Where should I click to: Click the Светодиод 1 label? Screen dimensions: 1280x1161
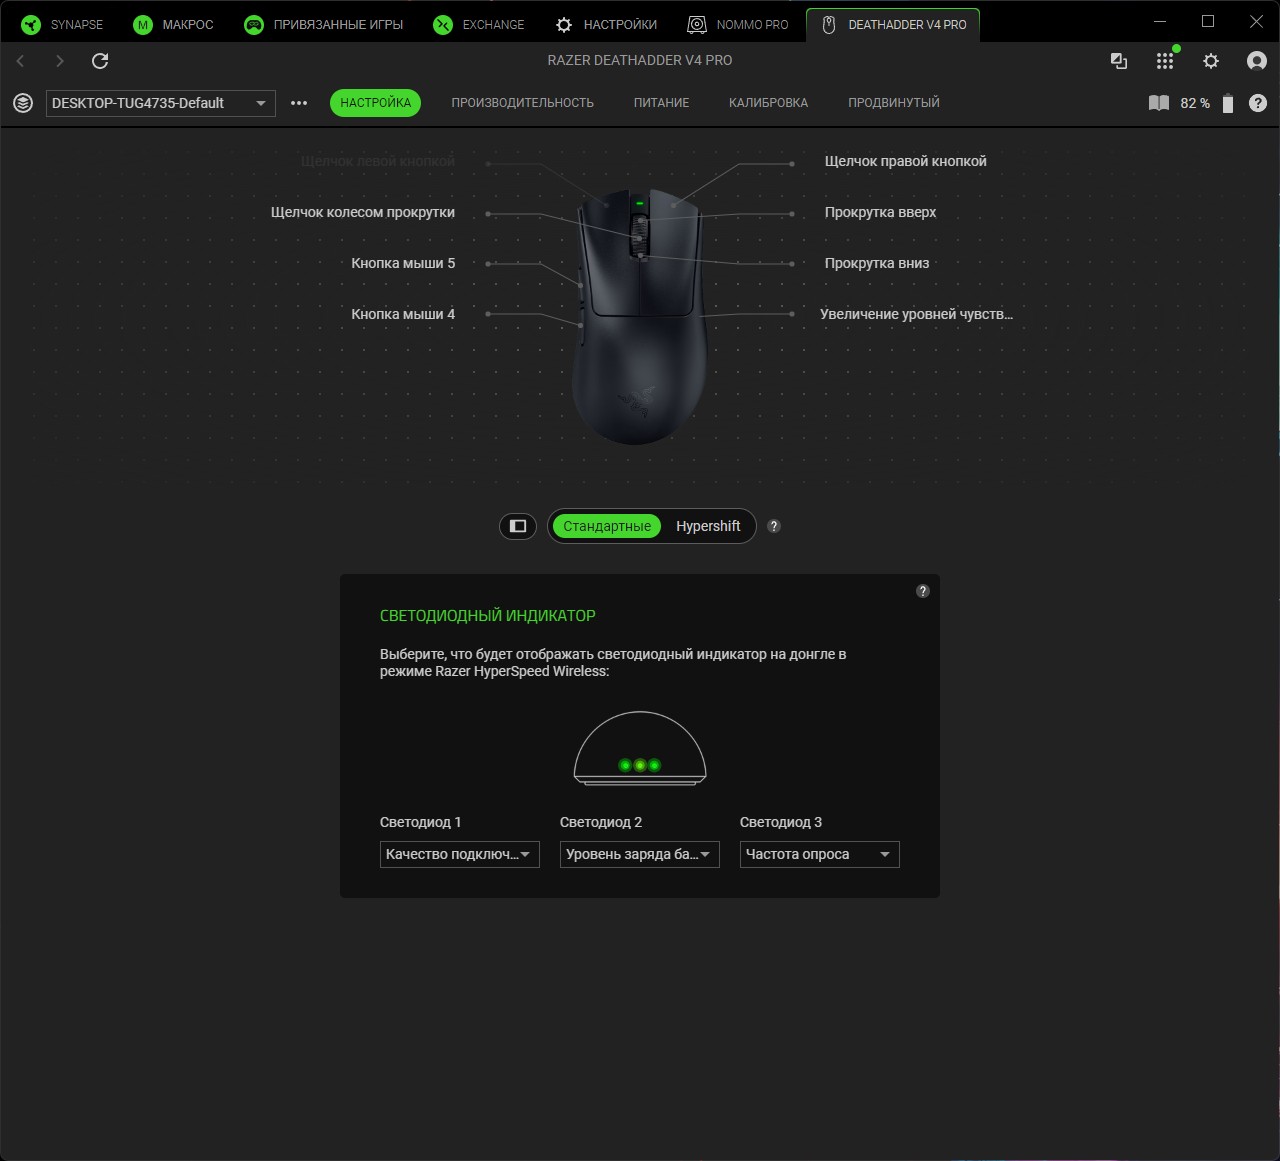pyautogui.click(x=420, y=822)
